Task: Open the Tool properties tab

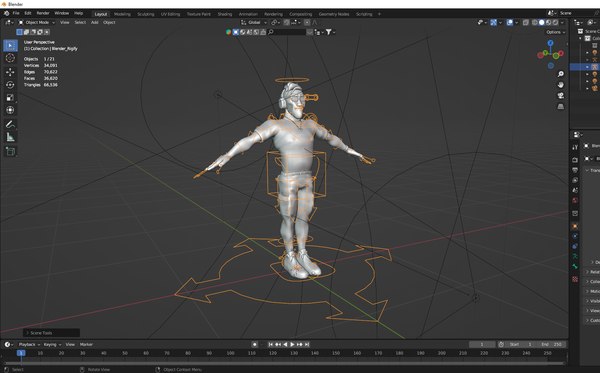Action: coord(575,147)
